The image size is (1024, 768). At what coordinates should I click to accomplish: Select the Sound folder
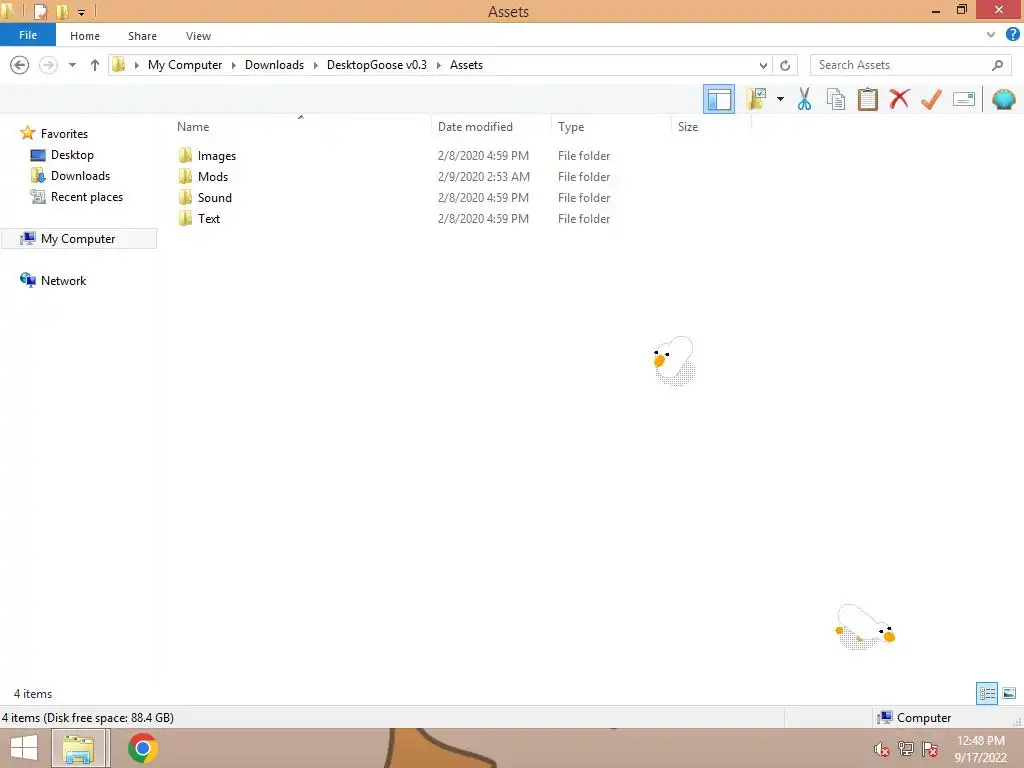point(215,197)
